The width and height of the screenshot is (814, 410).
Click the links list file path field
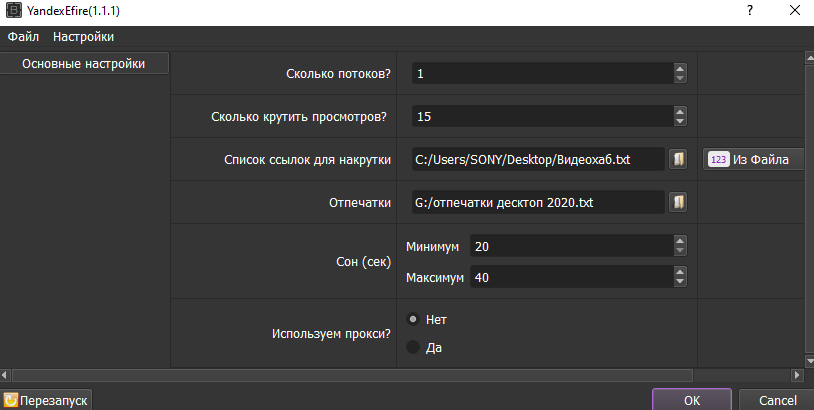coord(537,160)
